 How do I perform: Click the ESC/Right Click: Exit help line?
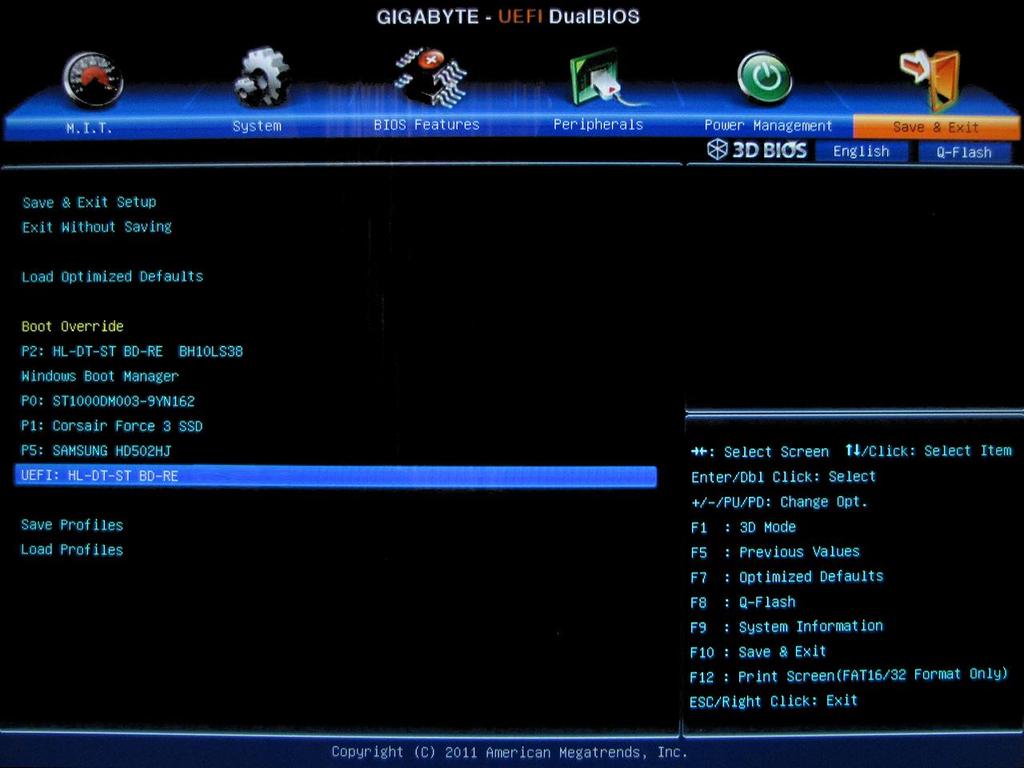coord(774,701)
